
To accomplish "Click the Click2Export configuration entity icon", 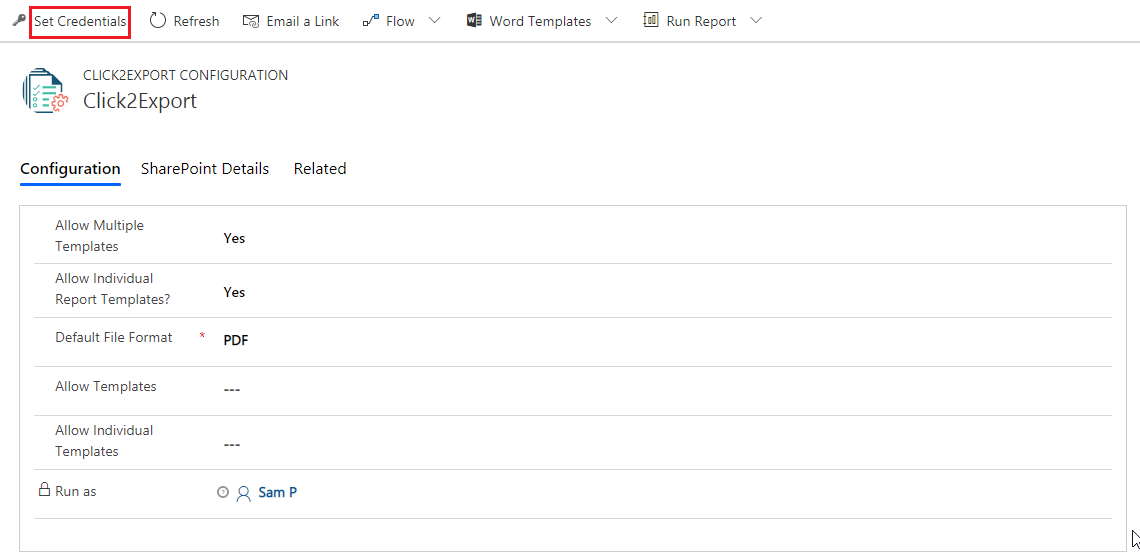I will [44, 89].
